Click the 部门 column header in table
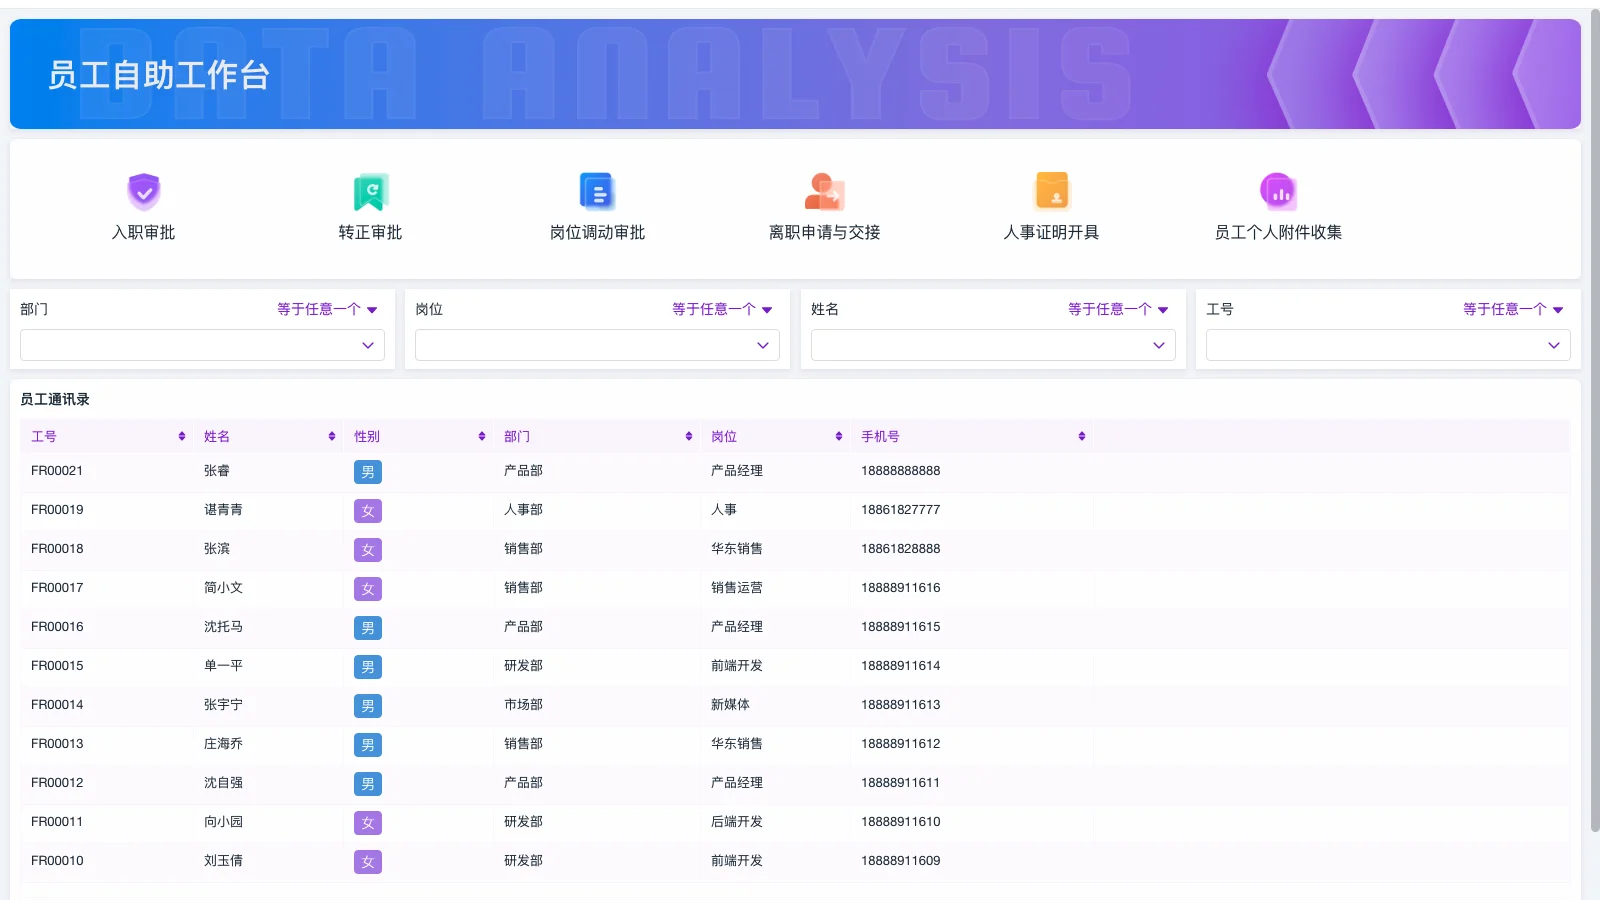The width and height of the screenshot is (1600, 900). 517,436
